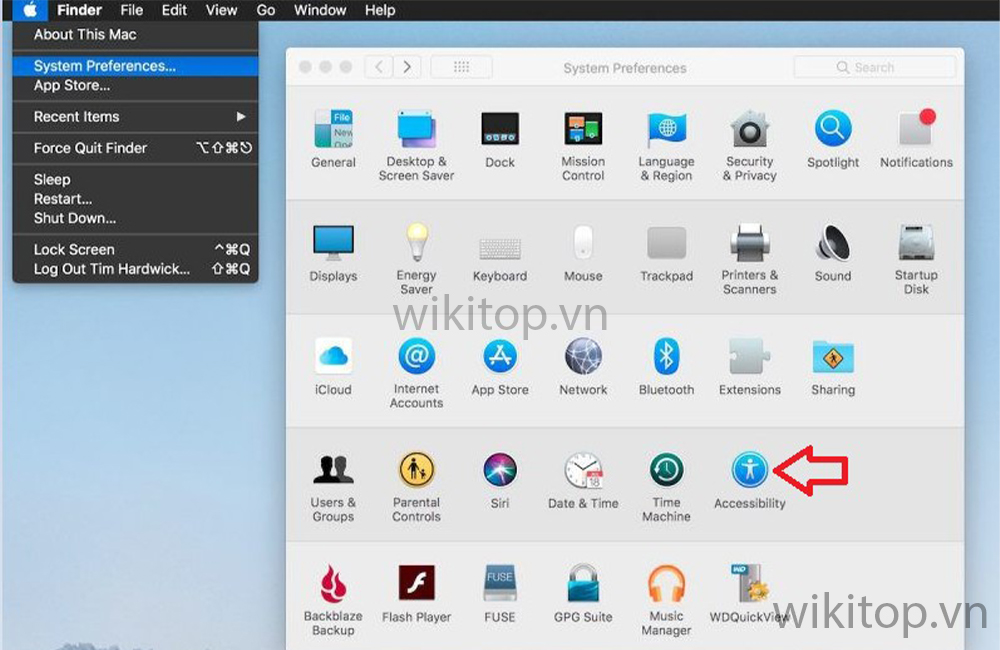Image resolution: width=1000 pixels, height=650 pixels.
Task: Open Trackpad settings
Action: point(666,253)
